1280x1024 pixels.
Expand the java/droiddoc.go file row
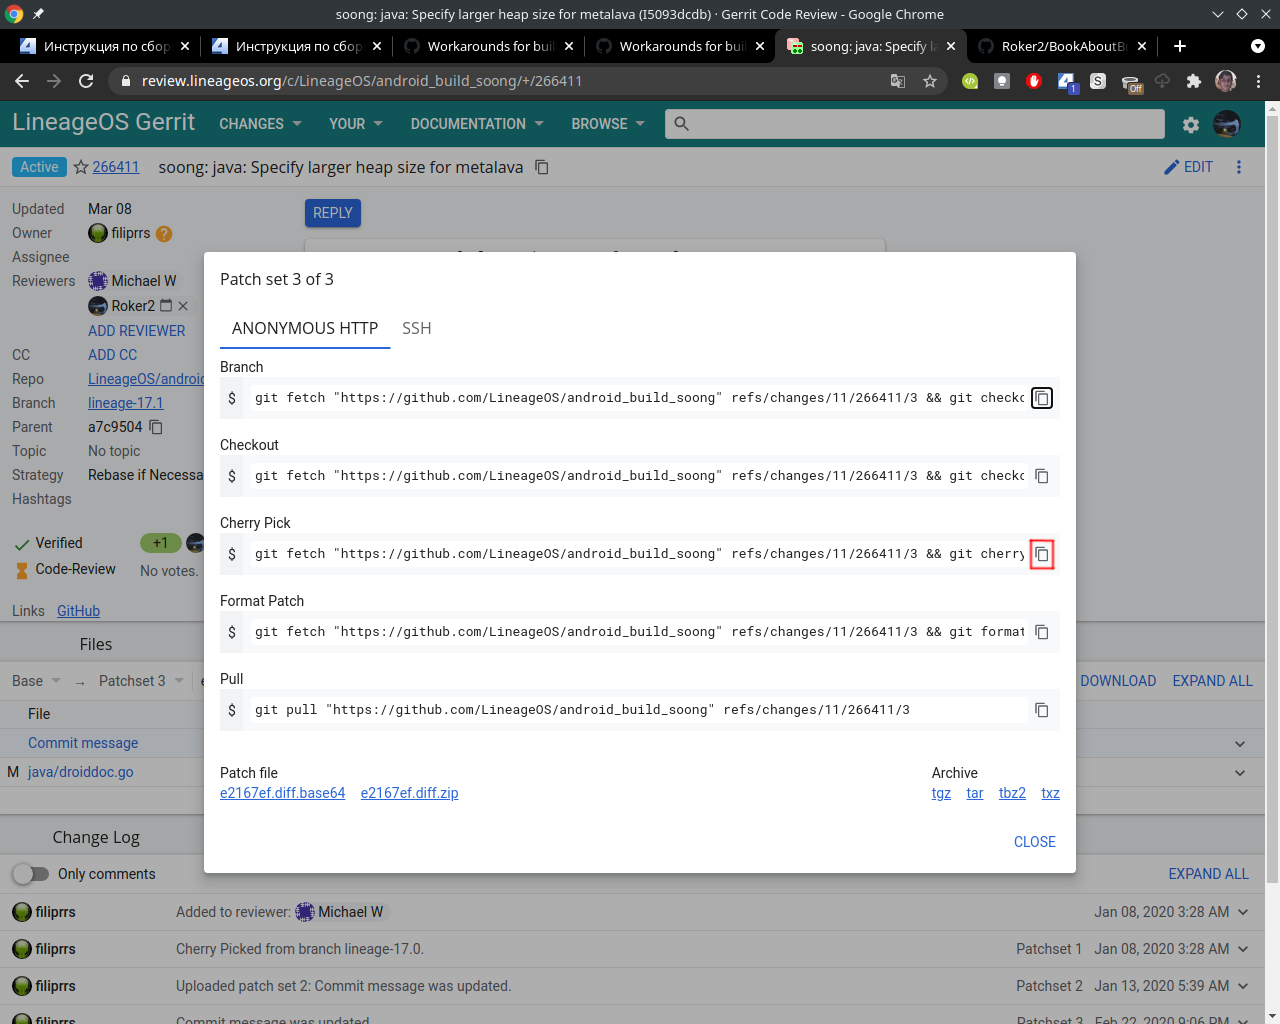[x=1240, y=773]
